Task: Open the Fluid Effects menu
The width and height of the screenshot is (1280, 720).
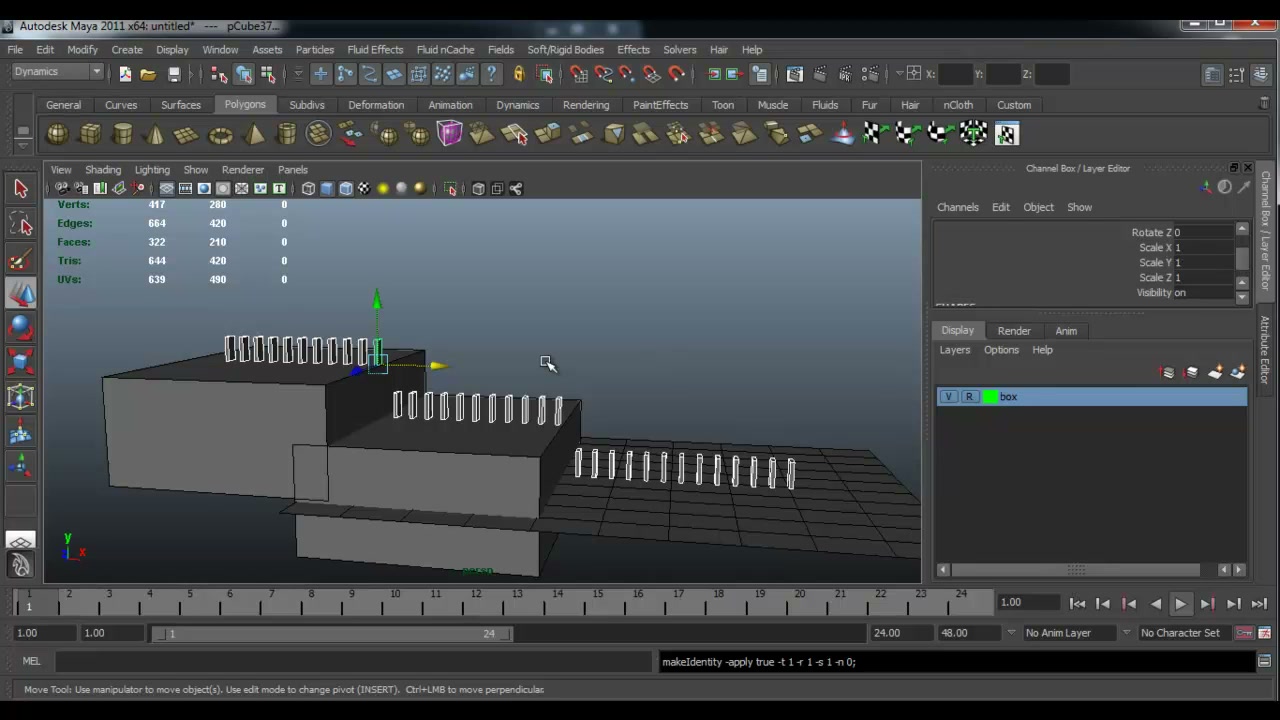Action: point(375,50)
